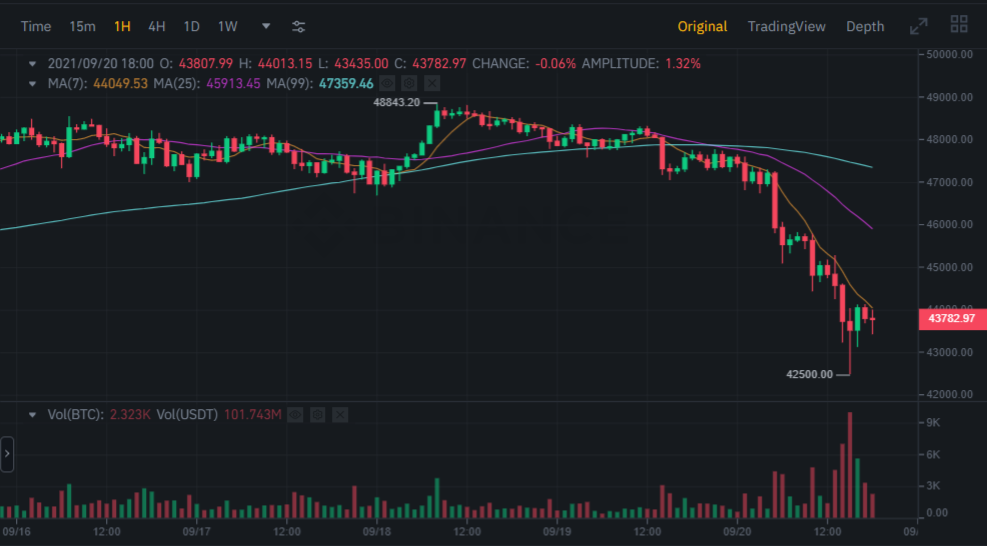Open the multi-chart grid layout
The height and width of the screenshot is (546, 987).
pos(959,26)
